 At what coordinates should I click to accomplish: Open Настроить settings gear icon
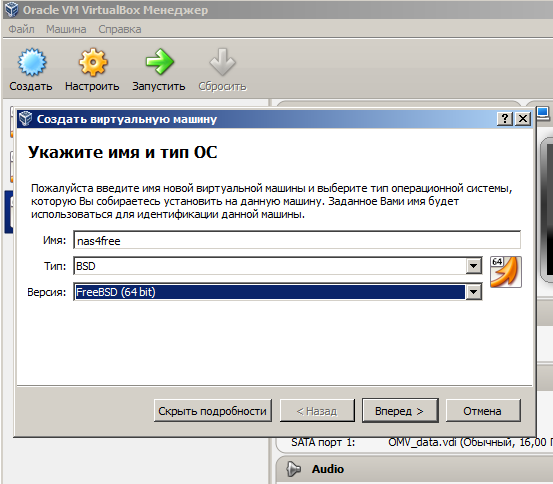click(93, 62)
